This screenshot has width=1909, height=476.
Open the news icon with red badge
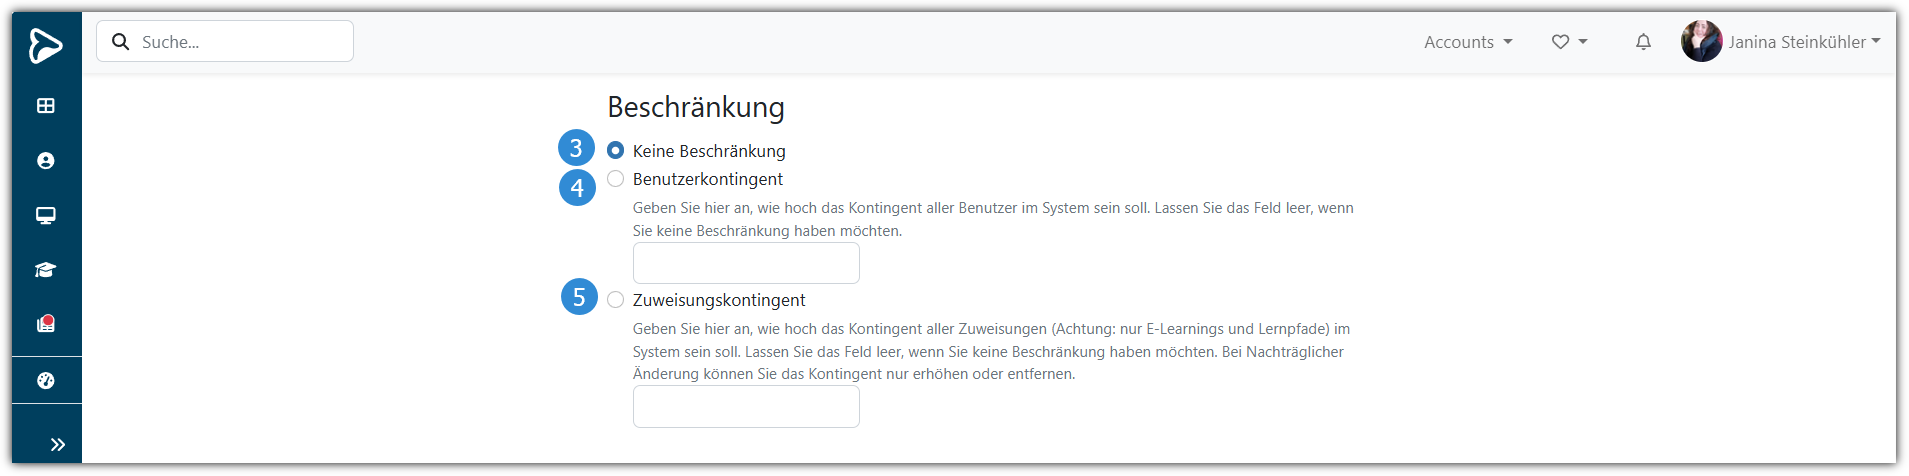[x=46, y=324]
